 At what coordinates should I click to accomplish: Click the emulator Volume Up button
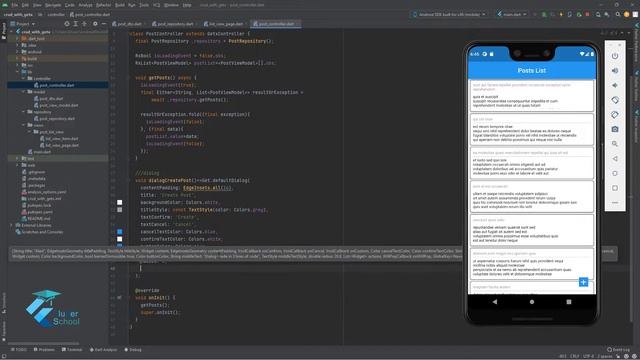[615, 71]
